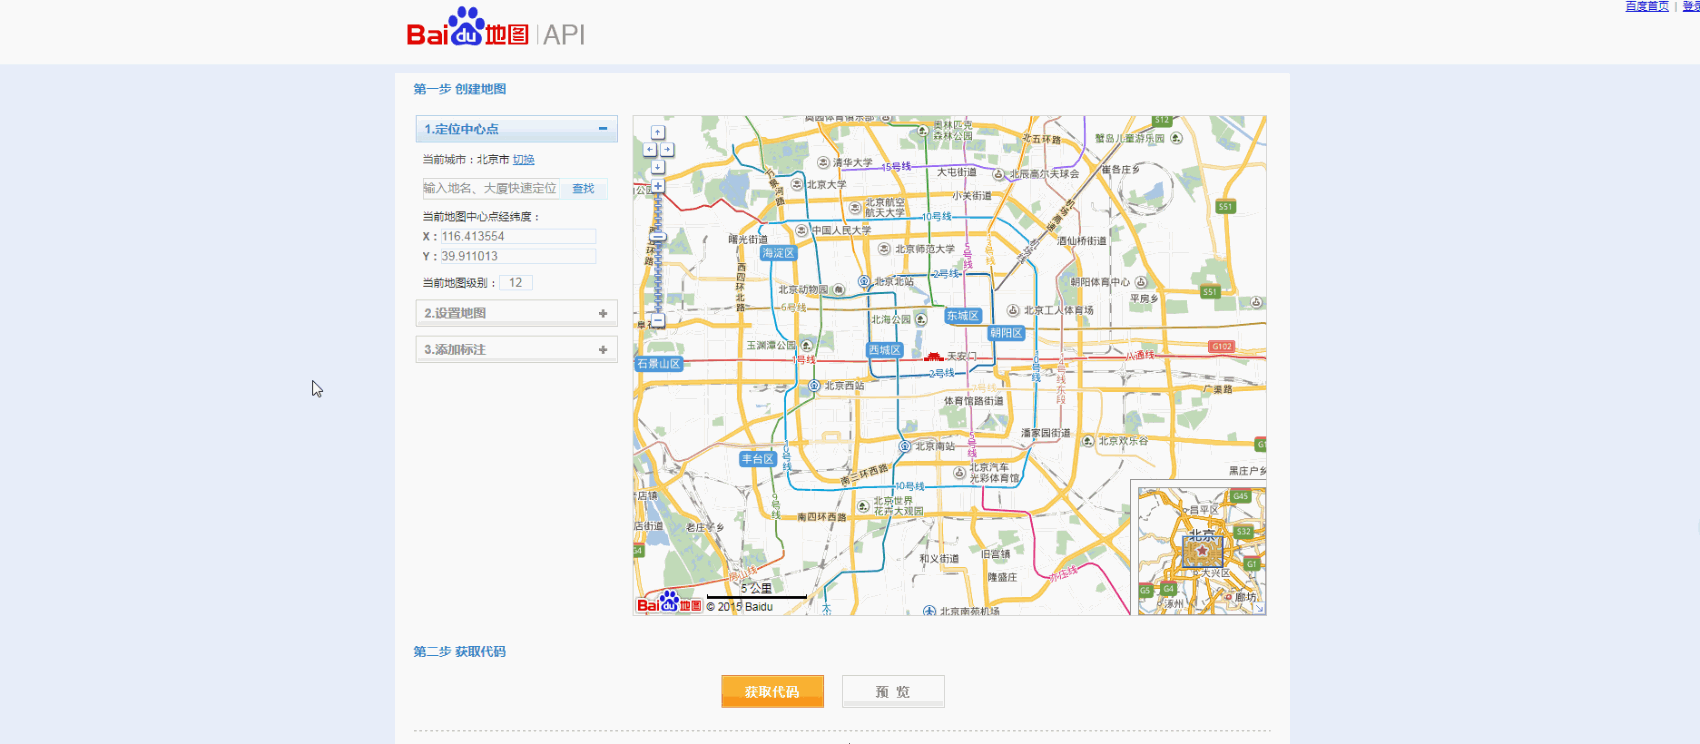Click the Tiananmen red landmark icon
The width and height of the screenshot is (1700, 744).
pyautogui.click(x=933, y=356)
